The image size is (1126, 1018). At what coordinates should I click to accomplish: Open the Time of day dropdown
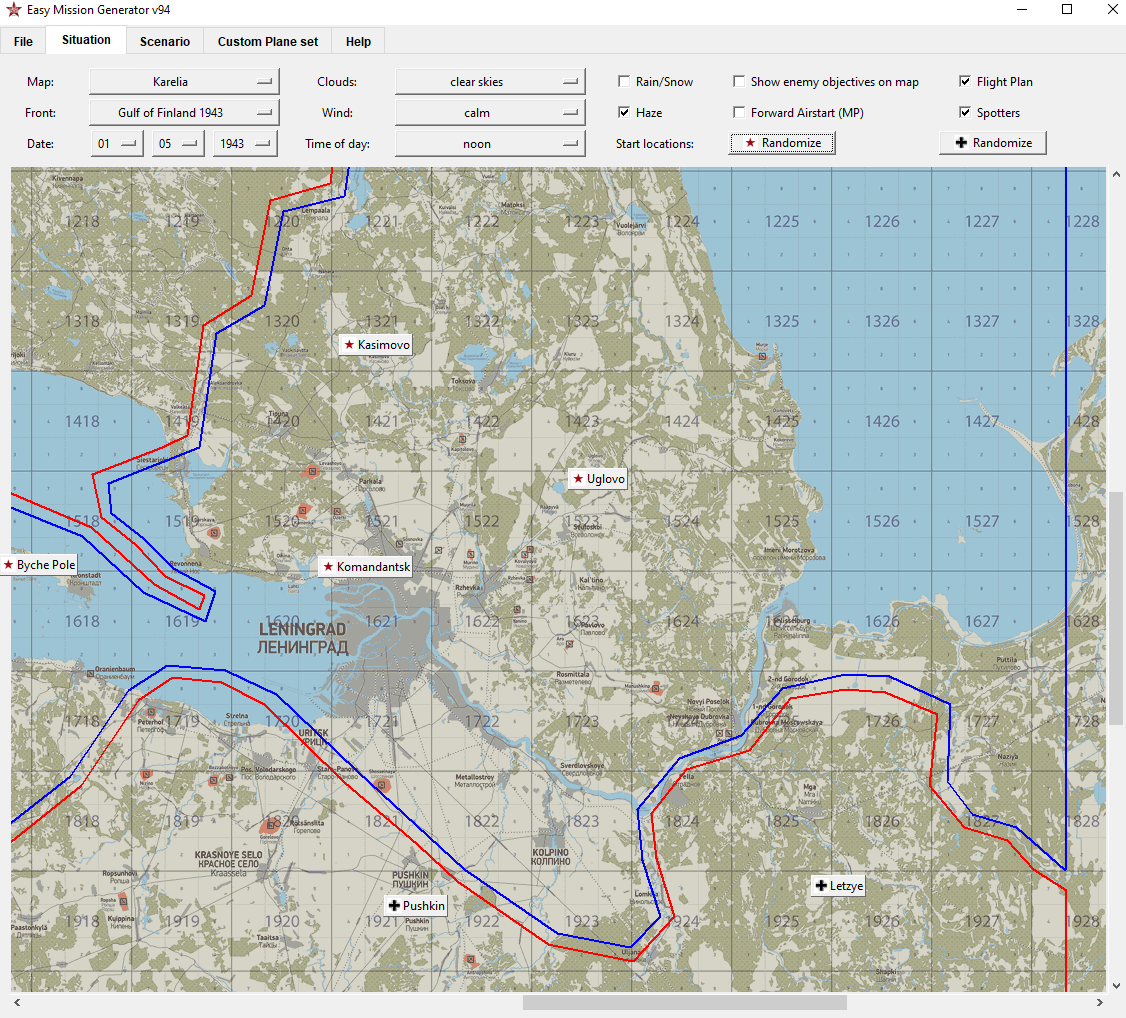(490, 144)
